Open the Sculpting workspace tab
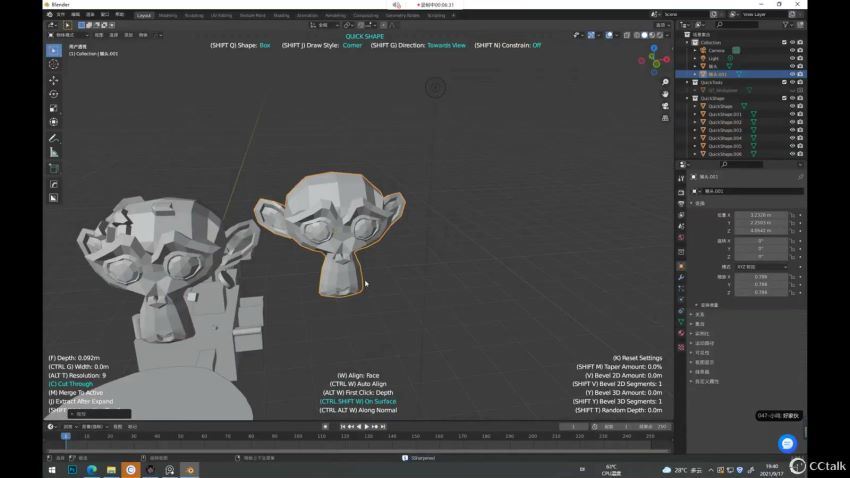This screenshot has width=850, height=478. point(194,16)
